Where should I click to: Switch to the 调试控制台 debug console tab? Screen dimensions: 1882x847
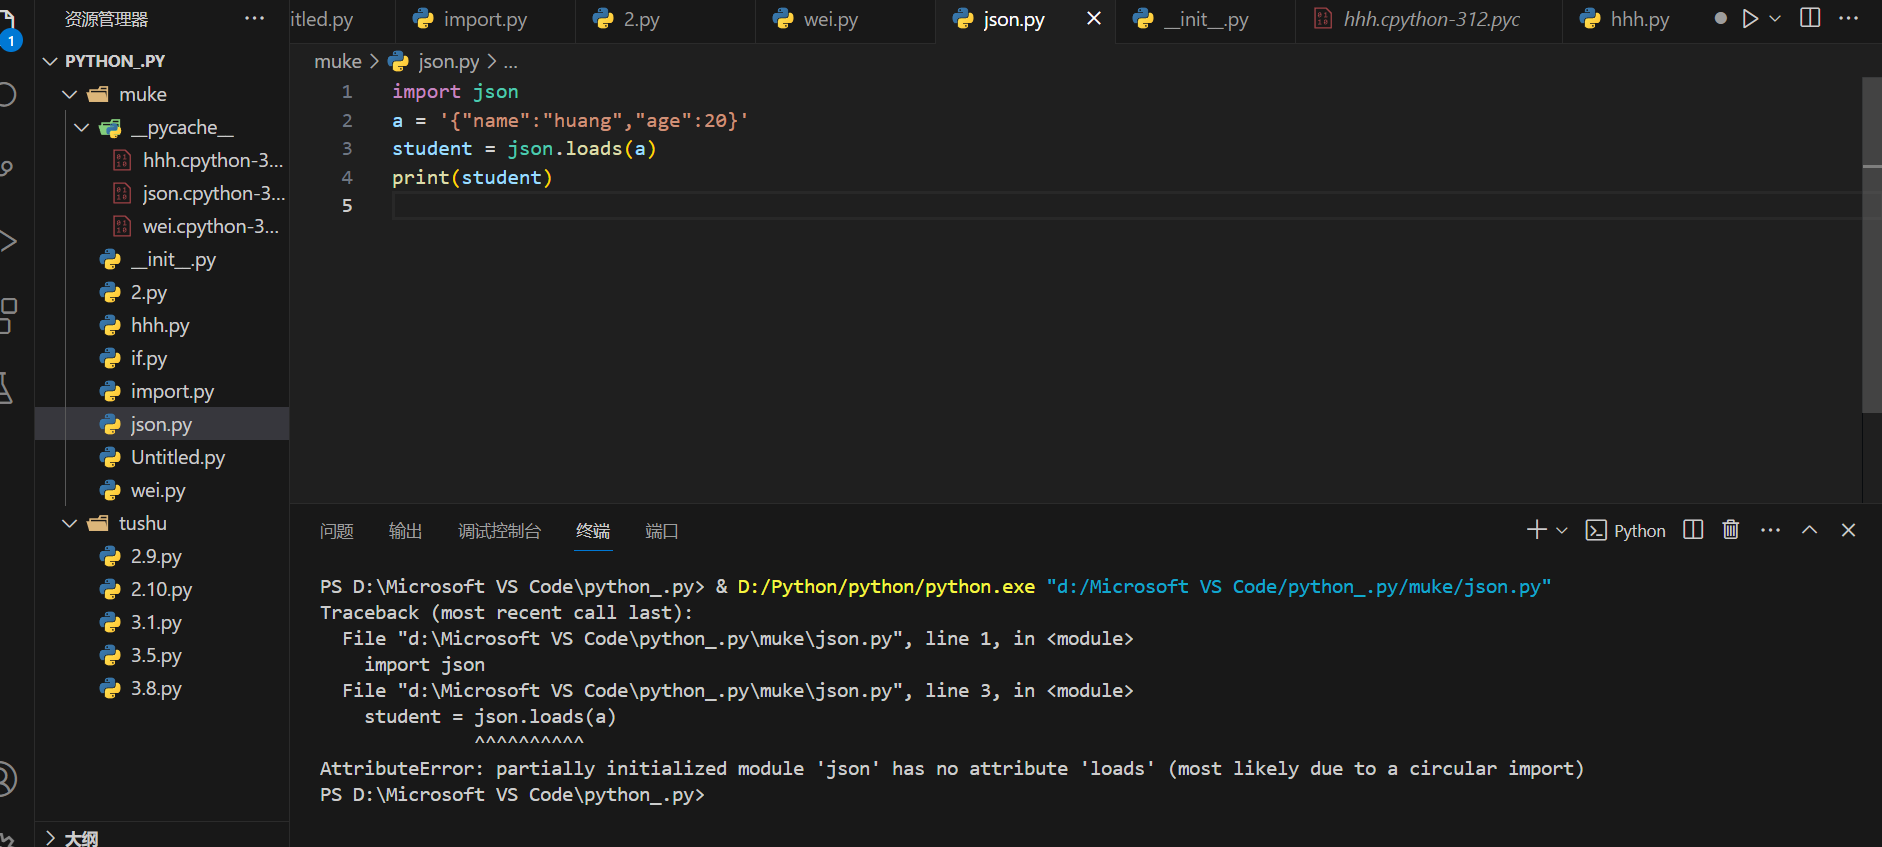(499, 531)
